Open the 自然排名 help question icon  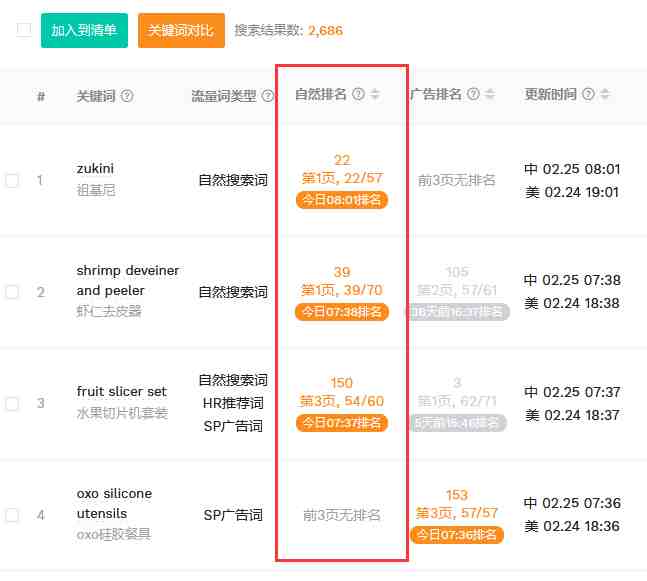pos(358,94)
